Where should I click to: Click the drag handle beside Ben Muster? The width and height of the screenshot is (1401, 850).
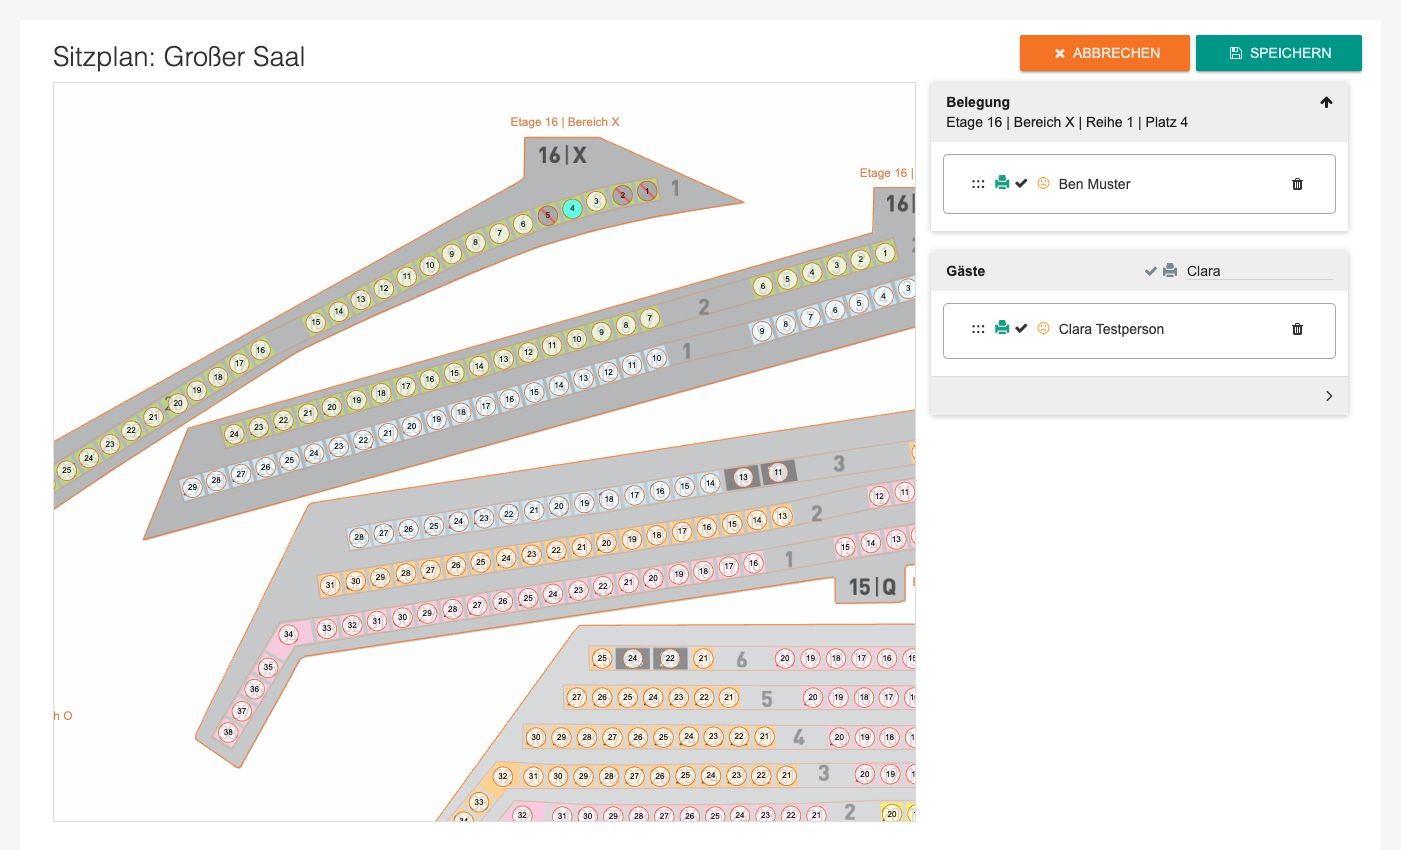pos(978,184)
